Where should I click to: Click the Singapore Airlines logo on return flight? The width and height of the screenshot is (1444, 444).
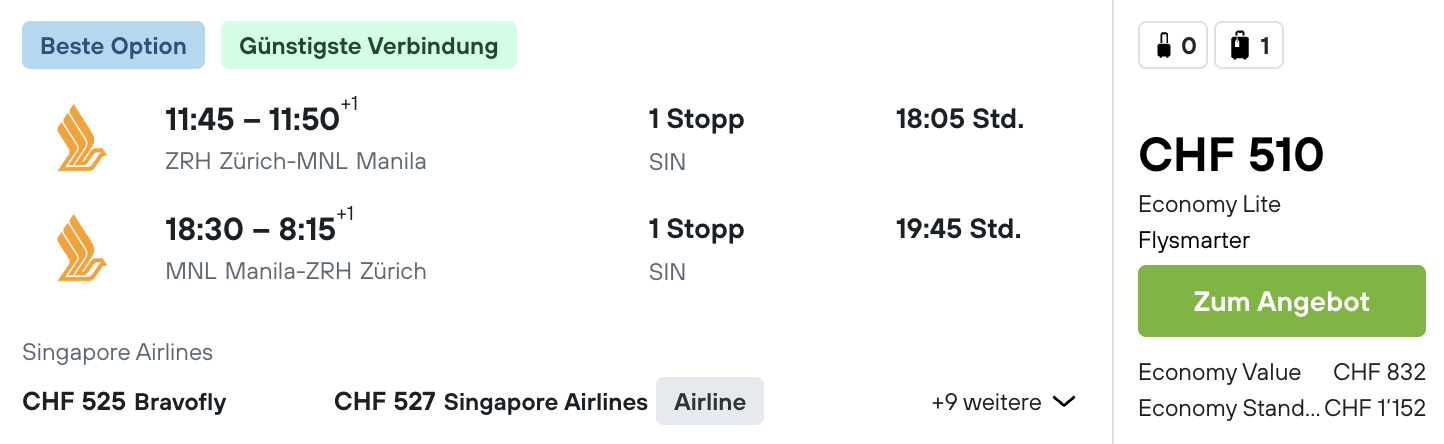click(x=82, y=248)
